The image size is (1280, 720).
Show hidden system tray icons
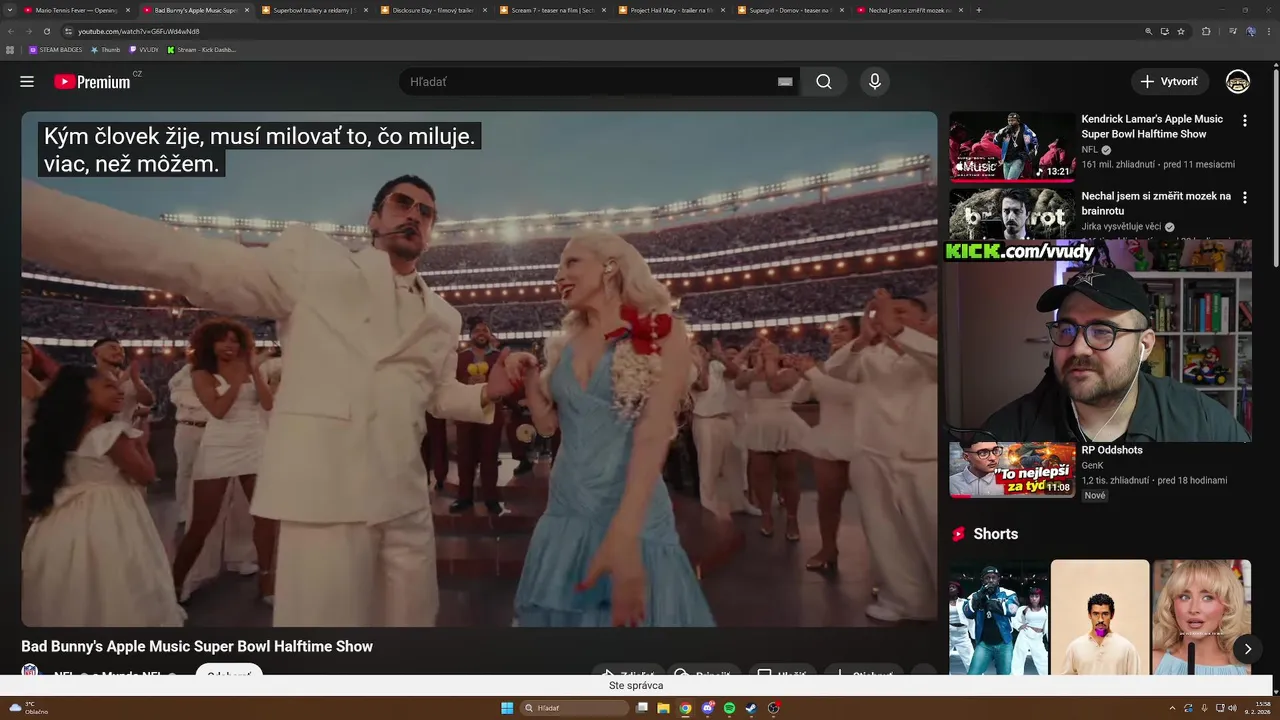(1172, 708)
